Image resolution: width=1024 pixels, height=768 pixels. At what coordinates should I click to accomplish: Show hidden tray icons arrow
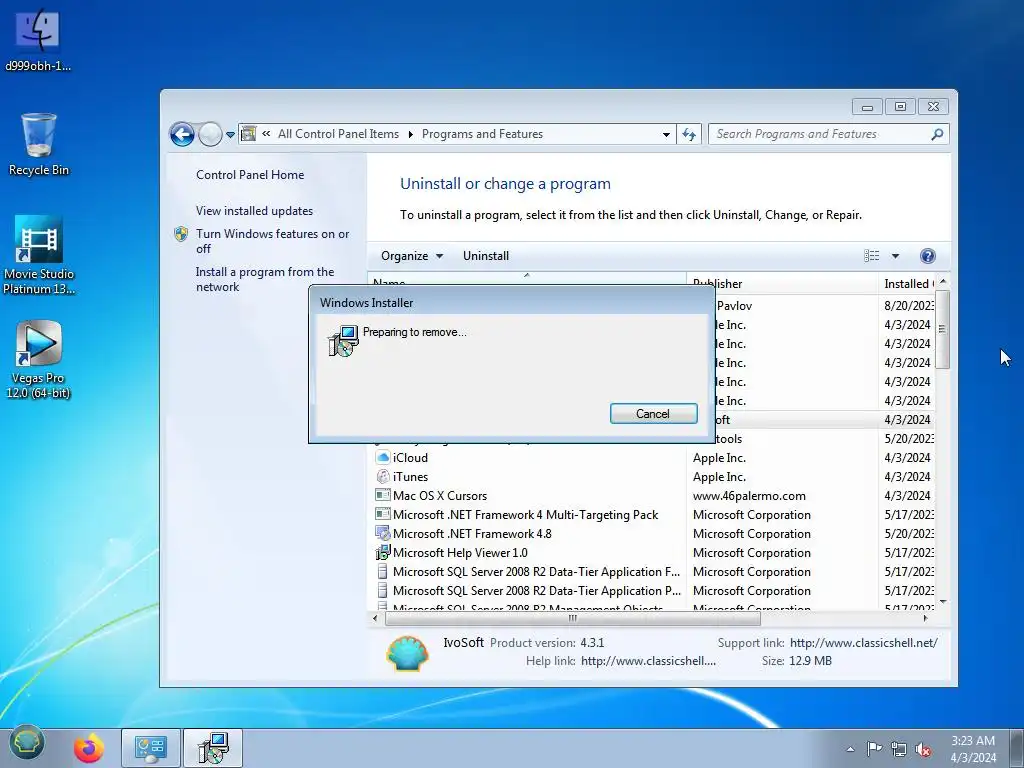pyautogui.click(x=850, y=749)
